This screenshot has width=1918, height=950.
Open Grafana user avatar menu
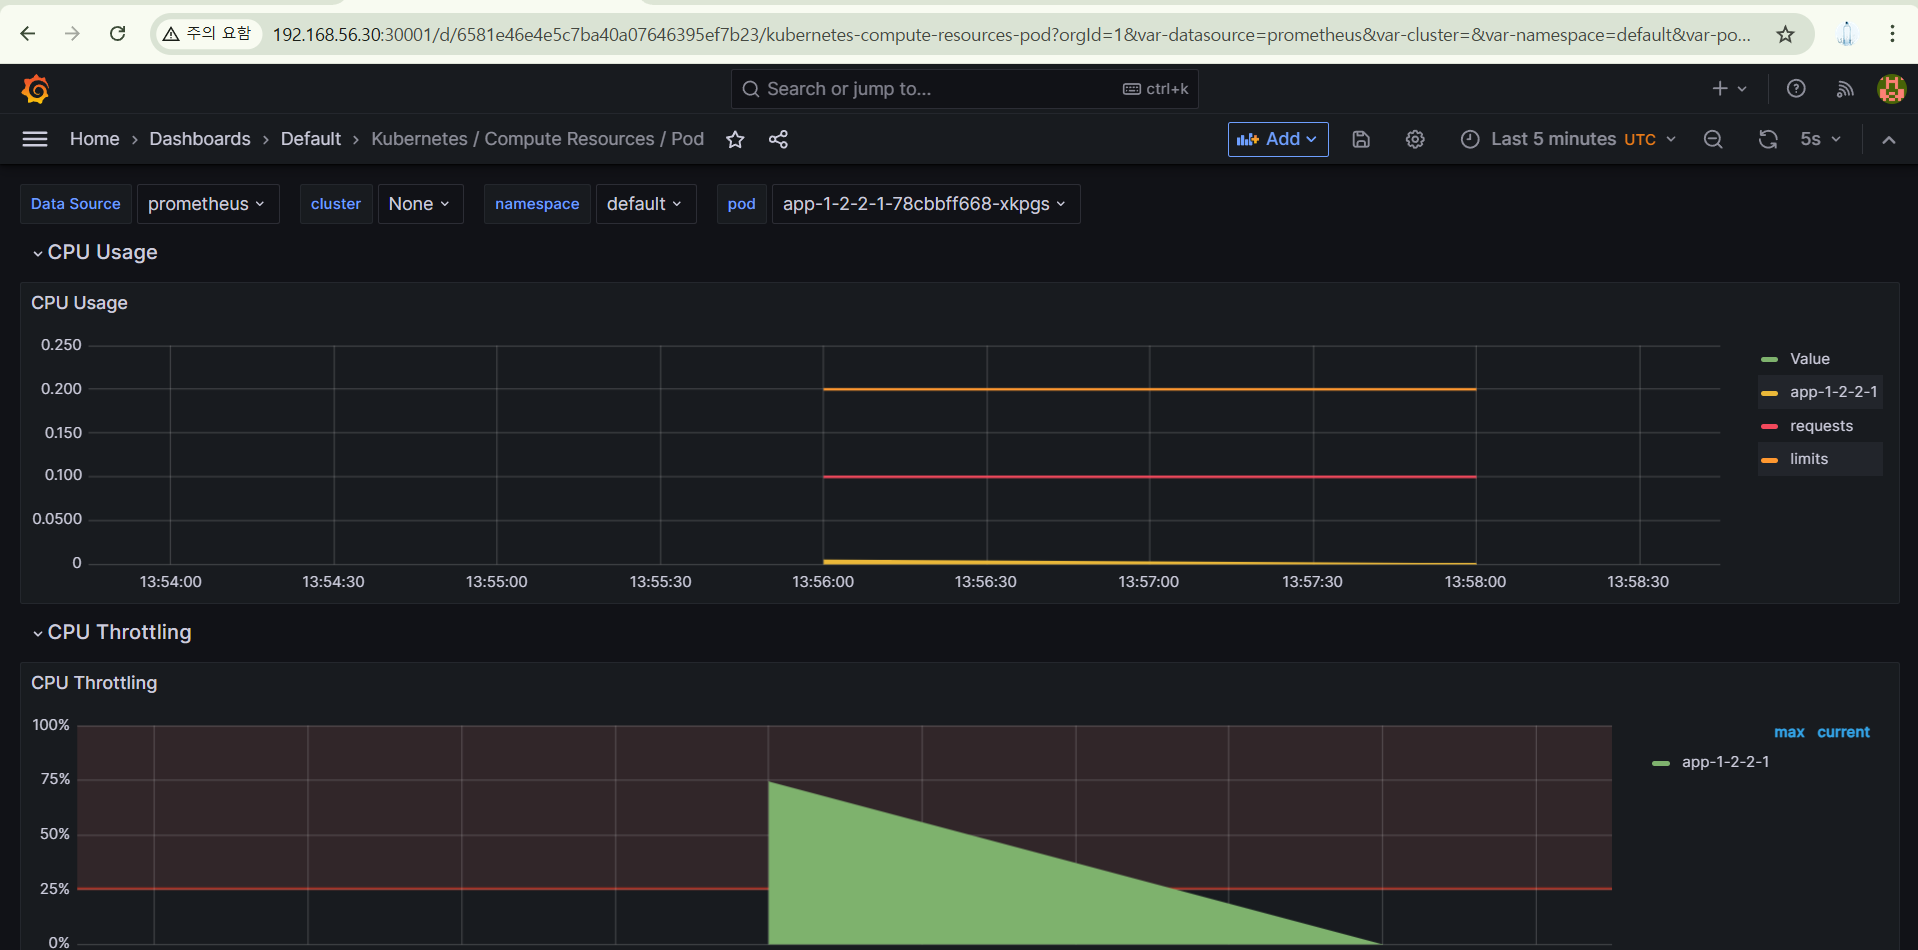pyautogui.click(x=1891, y=89)
